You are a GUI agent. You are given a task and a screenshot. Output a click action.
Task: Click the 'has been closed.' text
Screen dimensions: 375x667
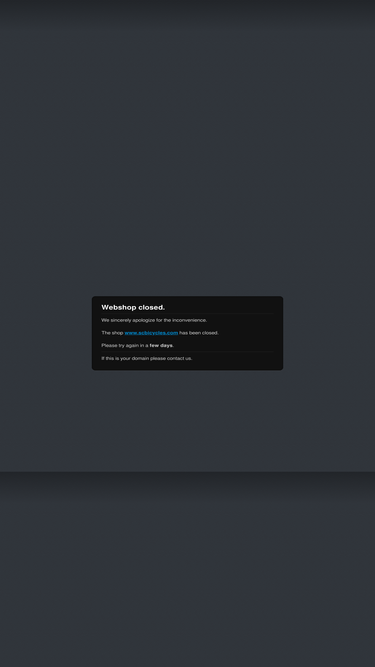click(199, 333)
